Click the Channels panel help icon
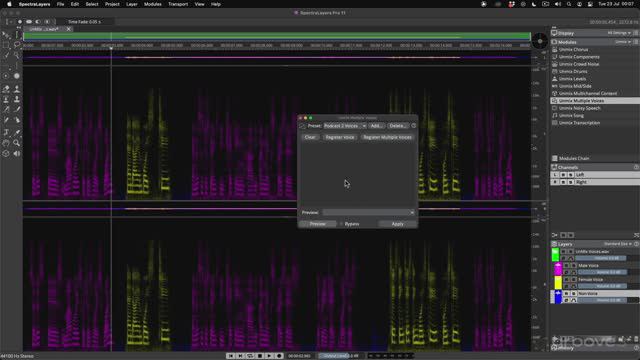640x360 pixels. (x=636, y=167)
